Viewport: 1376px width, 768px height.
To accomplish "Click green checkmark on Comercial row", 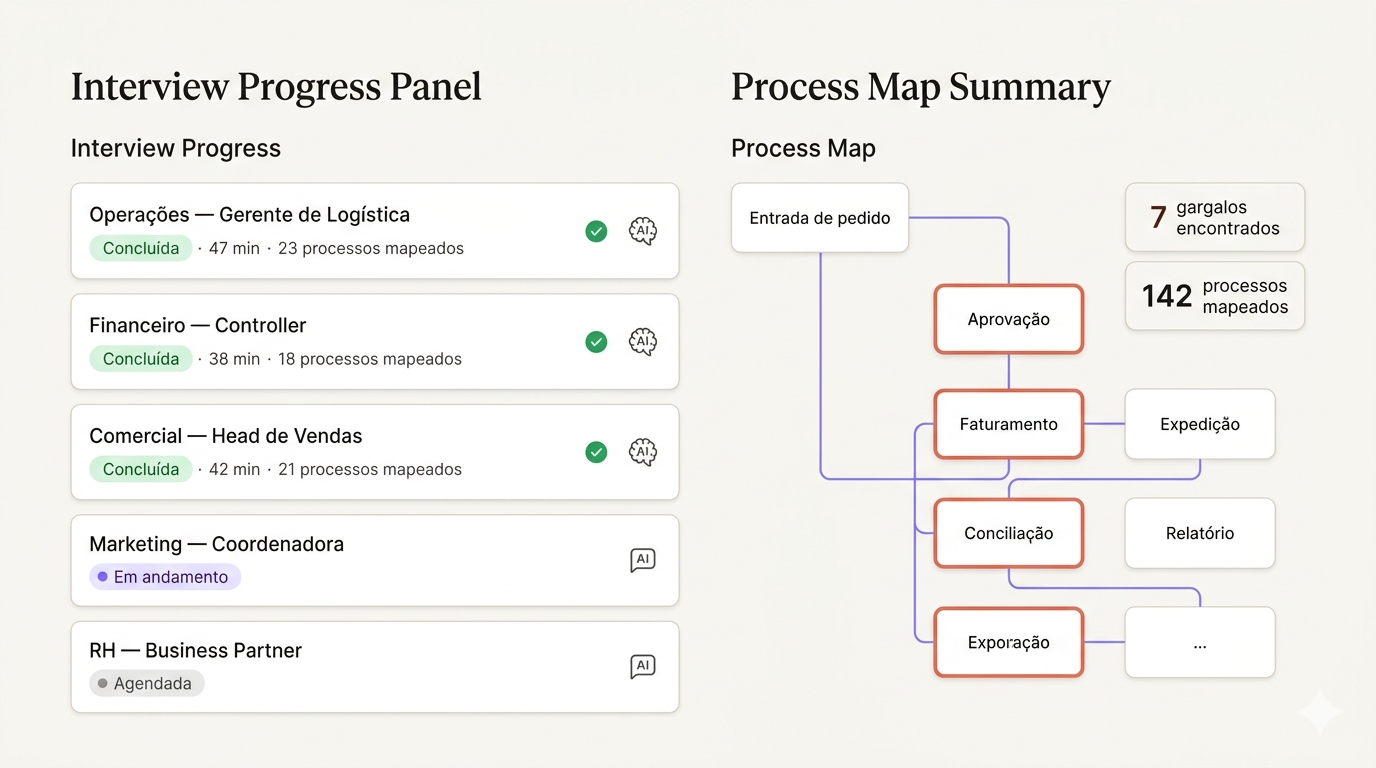I will [x=596, y=452].
